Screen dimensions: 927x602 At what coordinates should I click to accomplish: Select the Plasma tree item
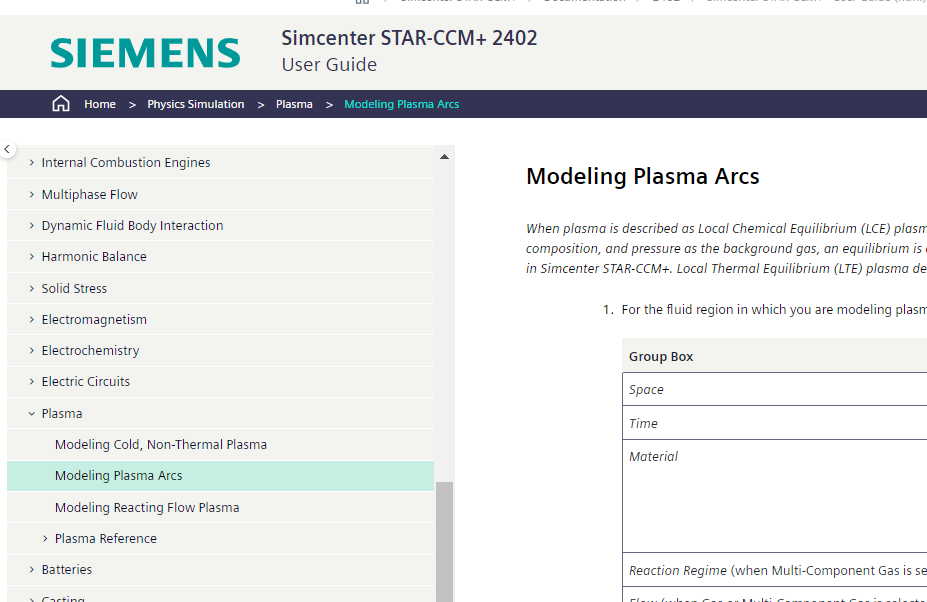pos(62,413)
